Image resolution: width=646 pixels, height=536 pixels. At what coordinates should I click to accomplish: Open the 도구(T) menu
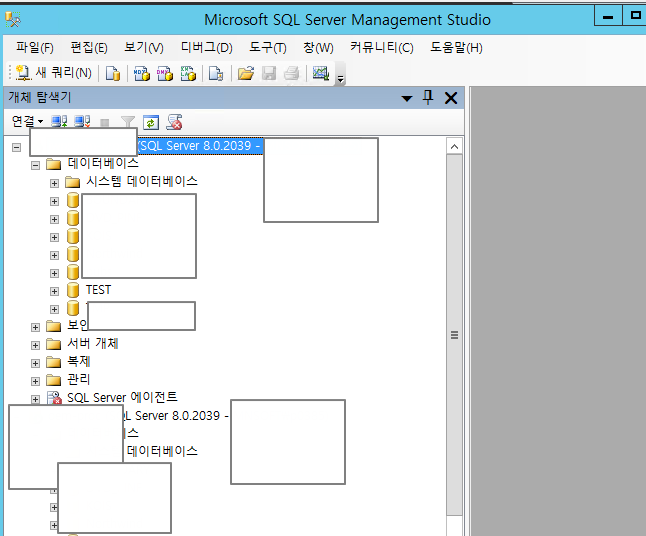268,48
